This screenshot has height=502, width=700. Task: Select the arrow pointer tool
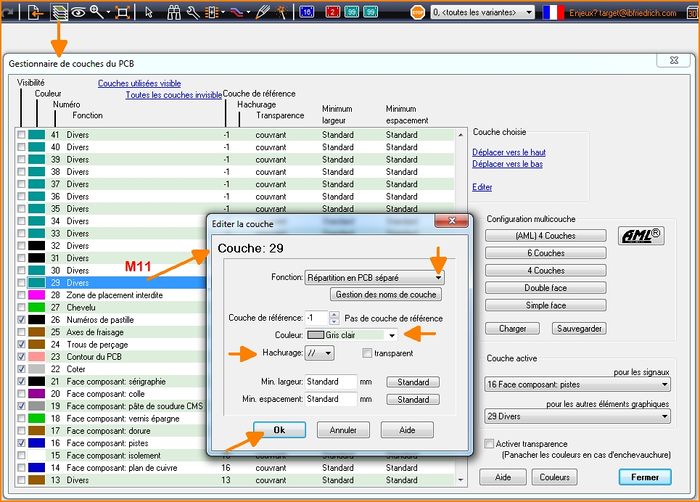coord(149,13)
